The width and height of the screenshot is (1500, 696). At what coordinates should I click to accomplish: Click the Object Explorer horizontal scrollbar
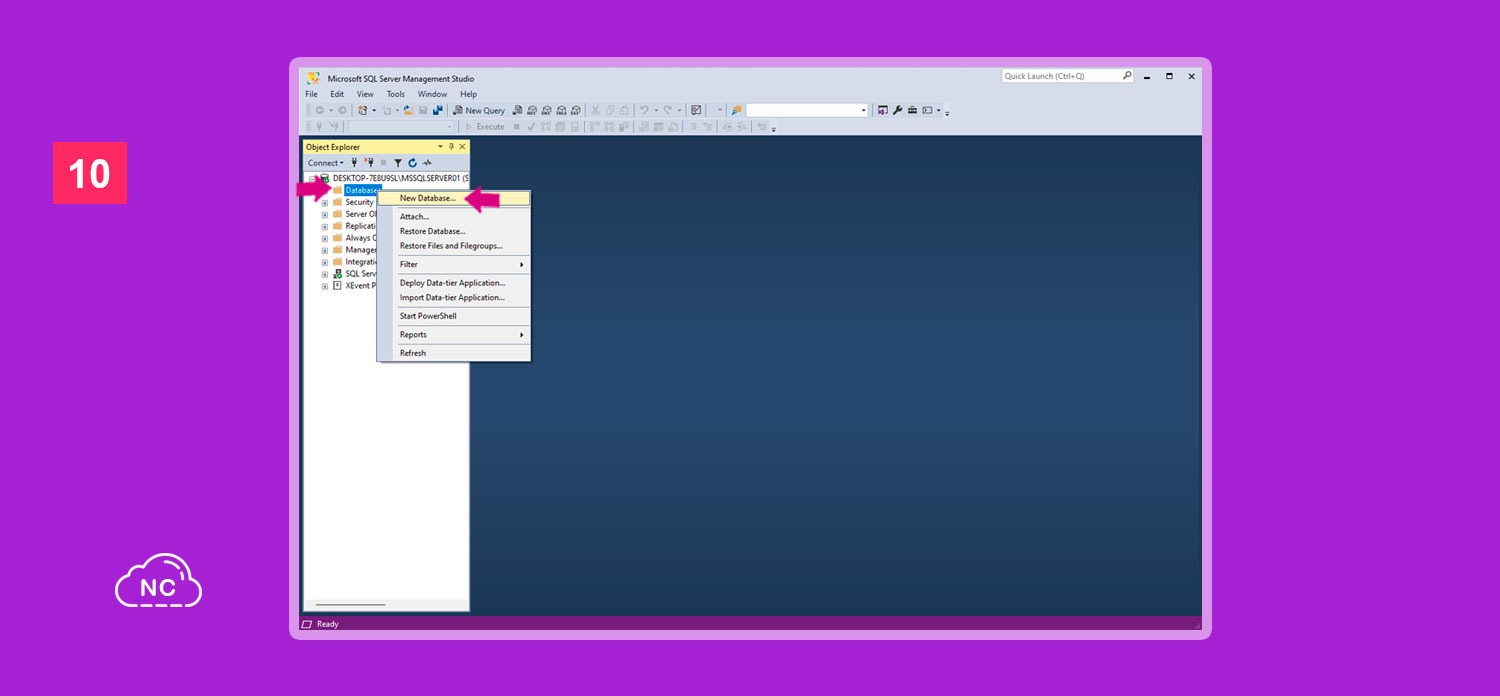(350, 605)
